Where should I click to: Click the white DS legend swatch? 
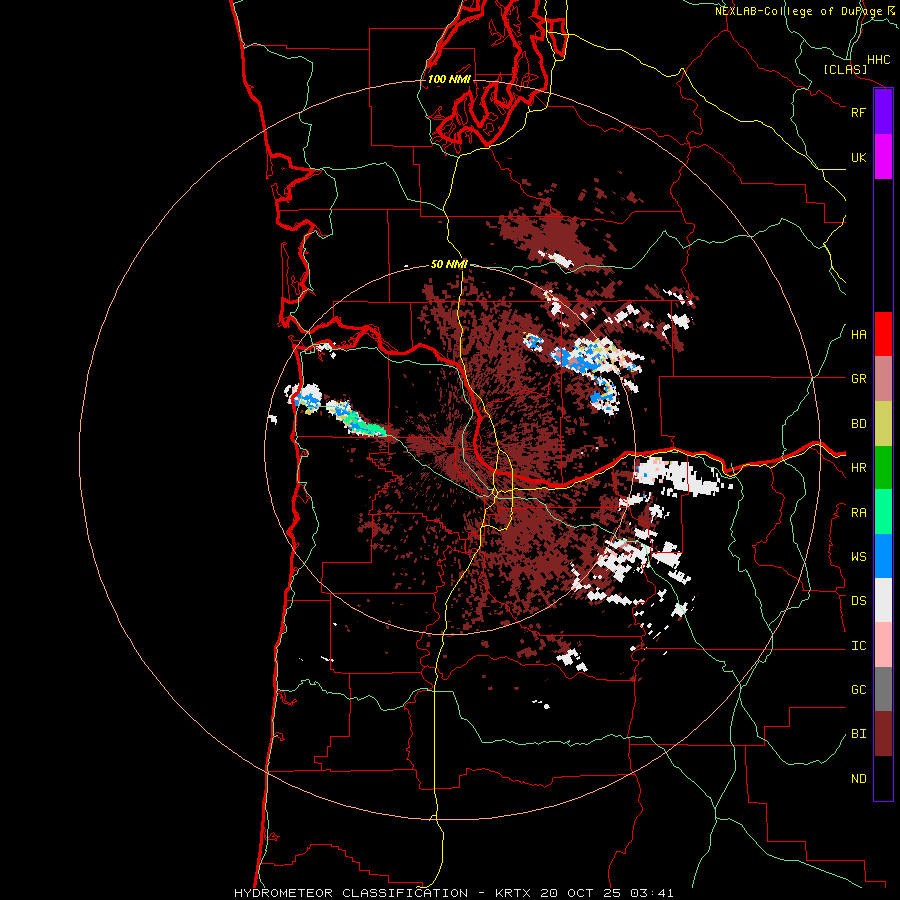click(883, 600)
